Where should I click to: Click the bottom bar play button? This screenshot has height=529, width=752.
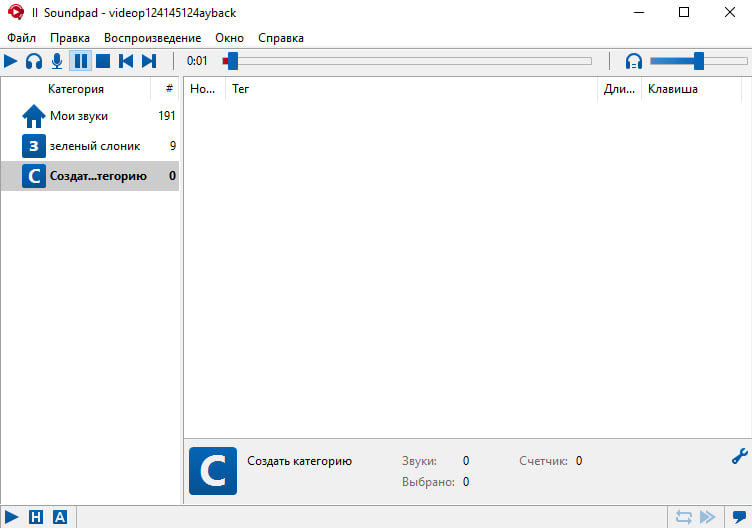point(12,517)
